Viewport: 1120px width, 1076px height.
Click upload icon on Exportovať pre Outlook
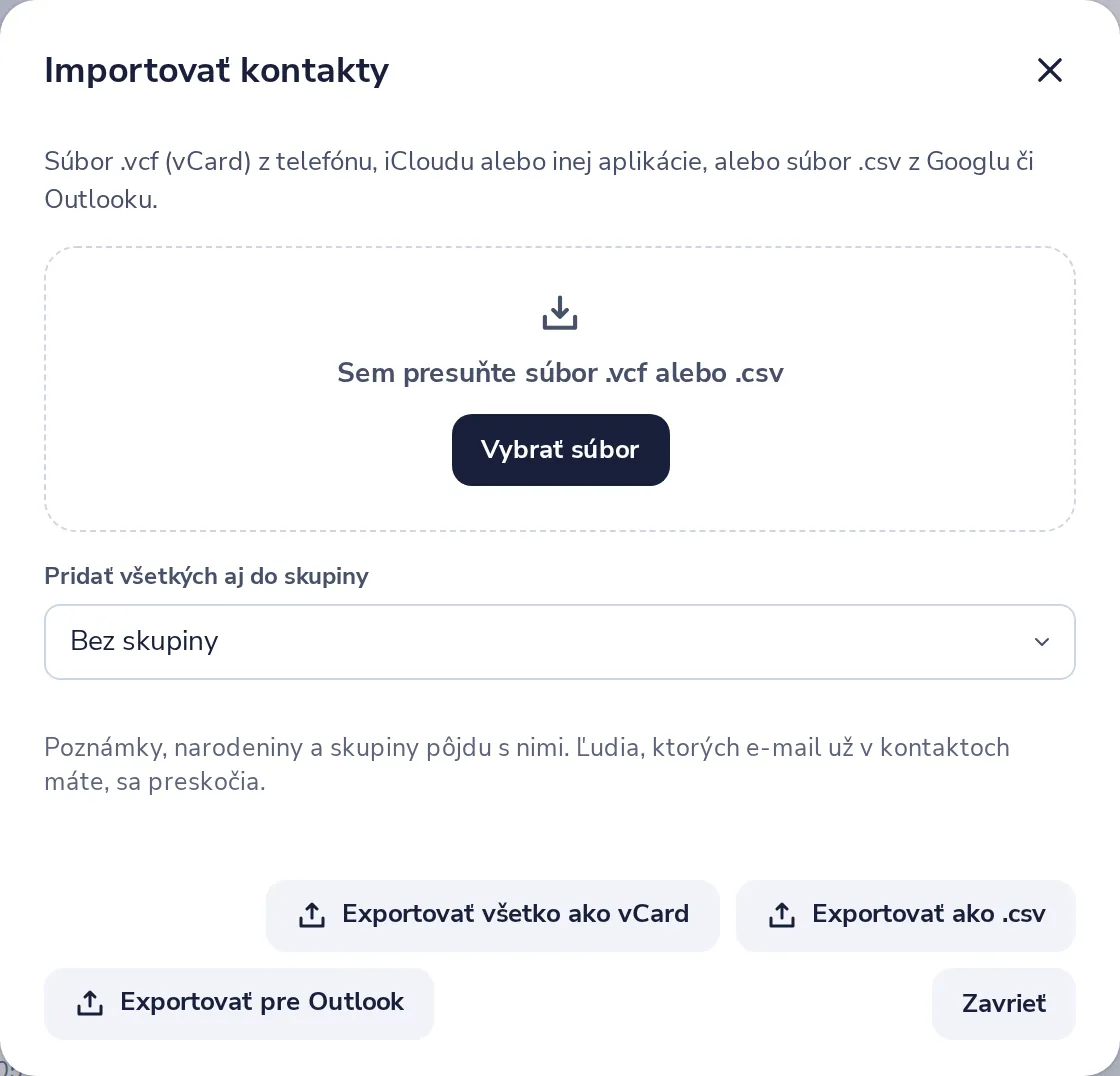tap(90, 1003)
